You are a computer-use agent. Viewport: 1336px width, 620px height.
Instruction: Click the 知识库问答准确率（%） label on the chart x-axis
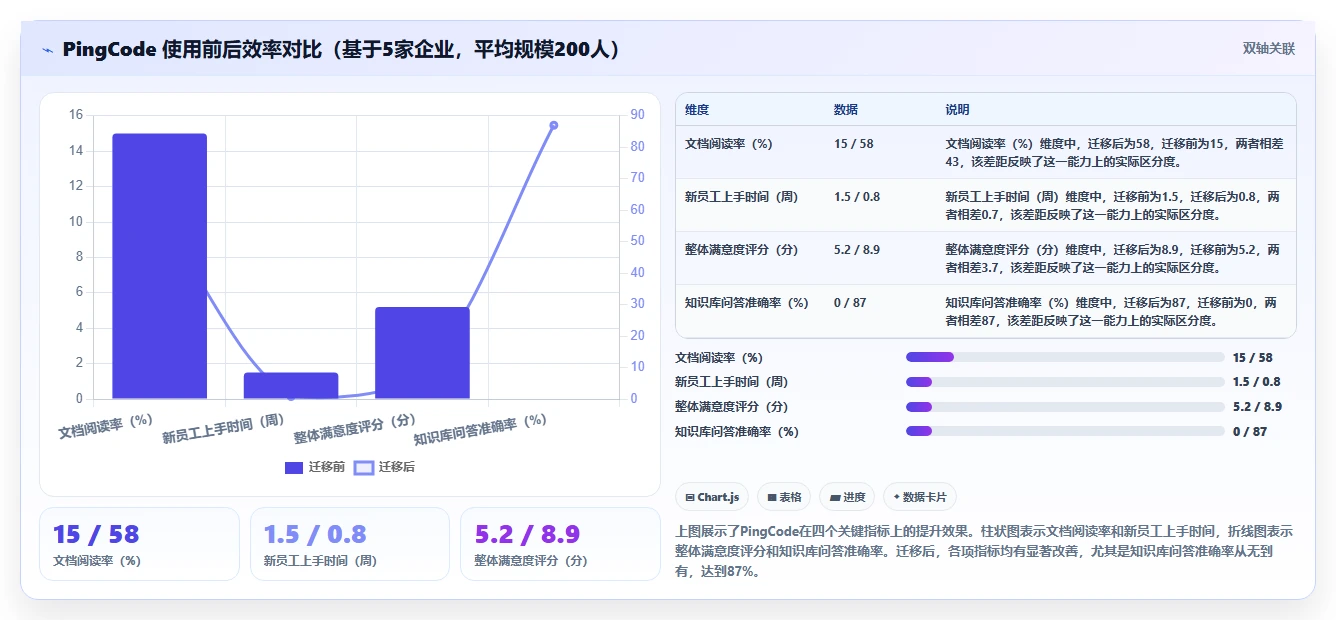(480, 430)
